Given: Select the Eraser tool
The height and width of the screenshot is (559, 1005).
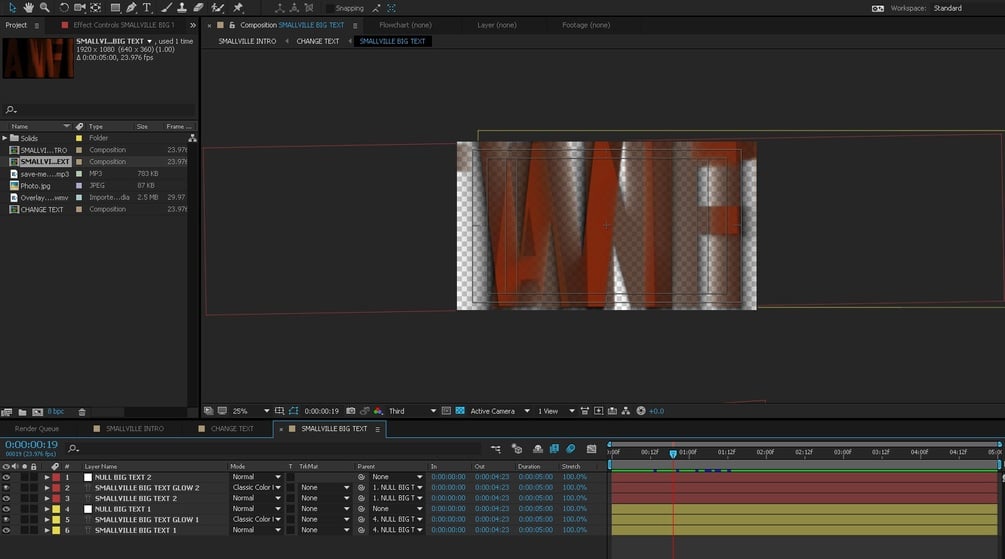Looking at the screenshot, I should pyautogui.click(x=198, y=8).
